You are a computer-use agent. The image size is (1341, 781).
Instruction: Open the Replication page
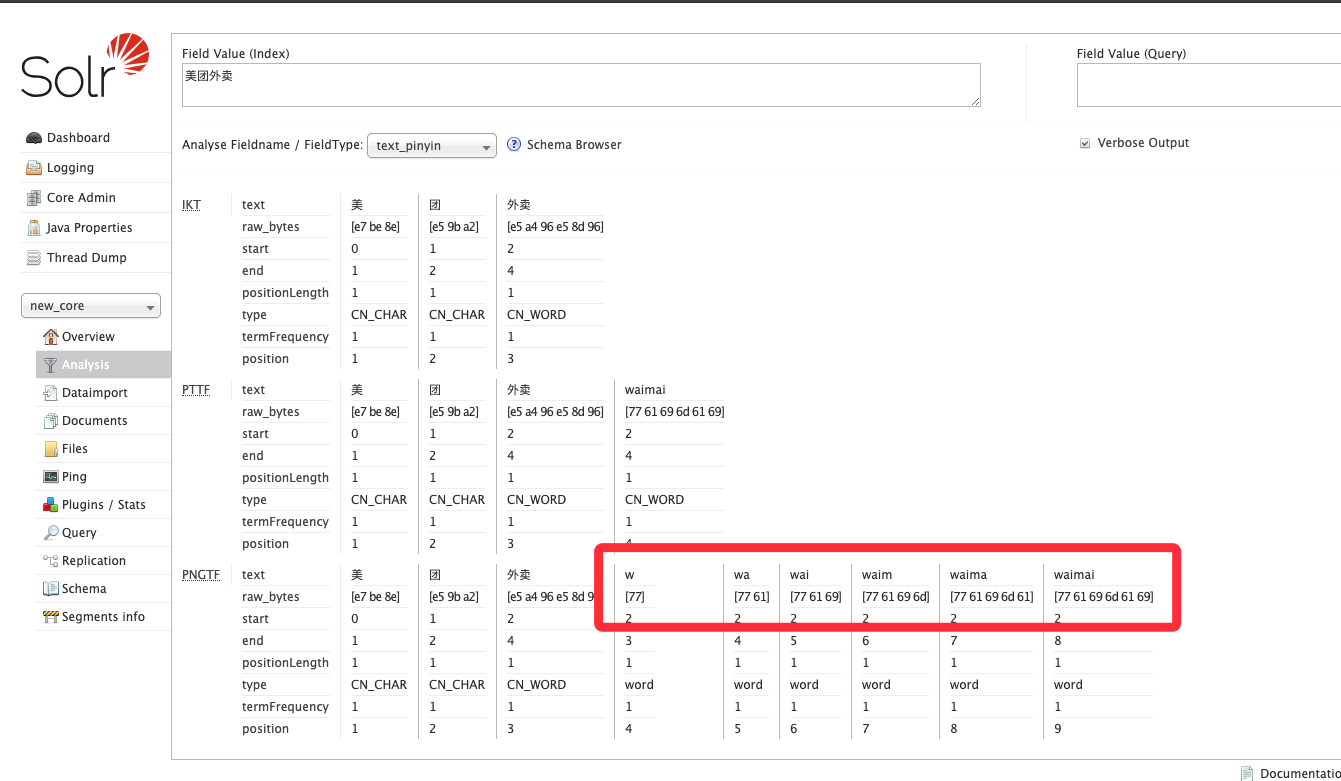click(94, 561)
